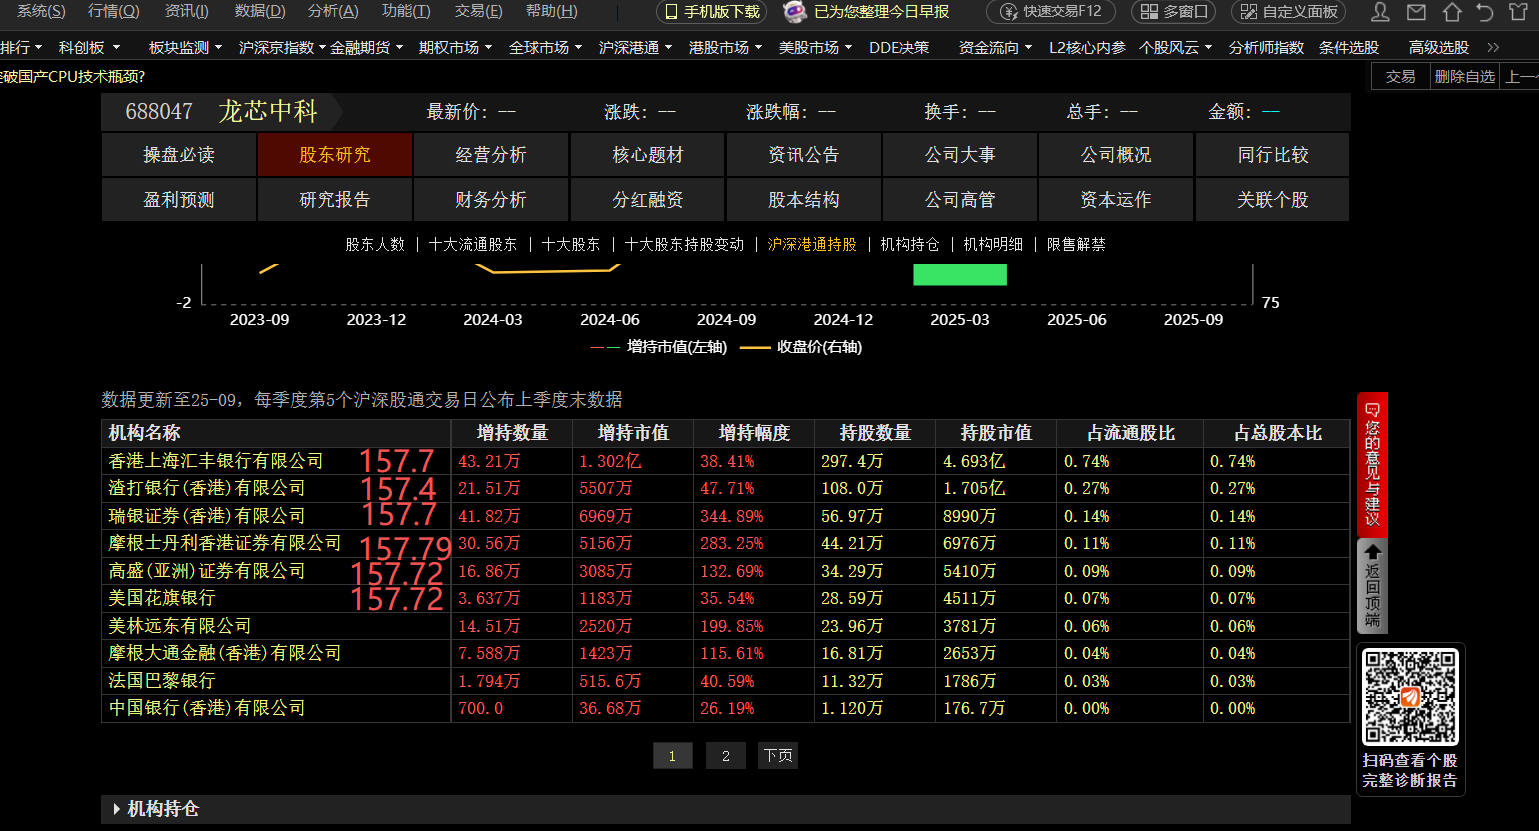This screenshot has width=1539, height=831.
Task: Toggle 收盘价(右轴) chart legend
Action: point(801,347)
